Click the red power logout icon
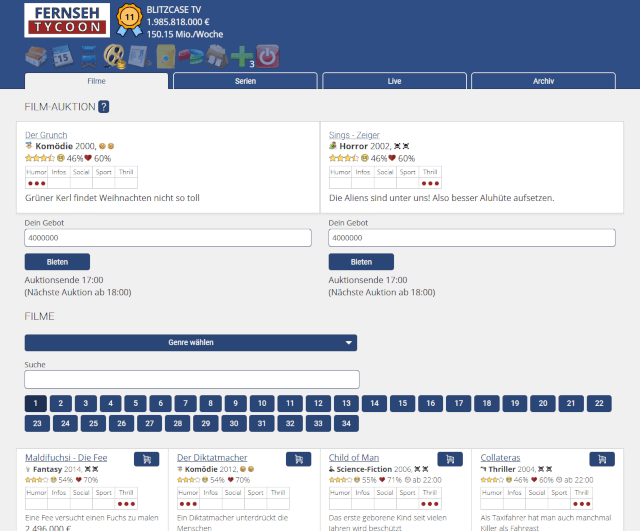The image size is (640, 531). (x=268, y=56)
